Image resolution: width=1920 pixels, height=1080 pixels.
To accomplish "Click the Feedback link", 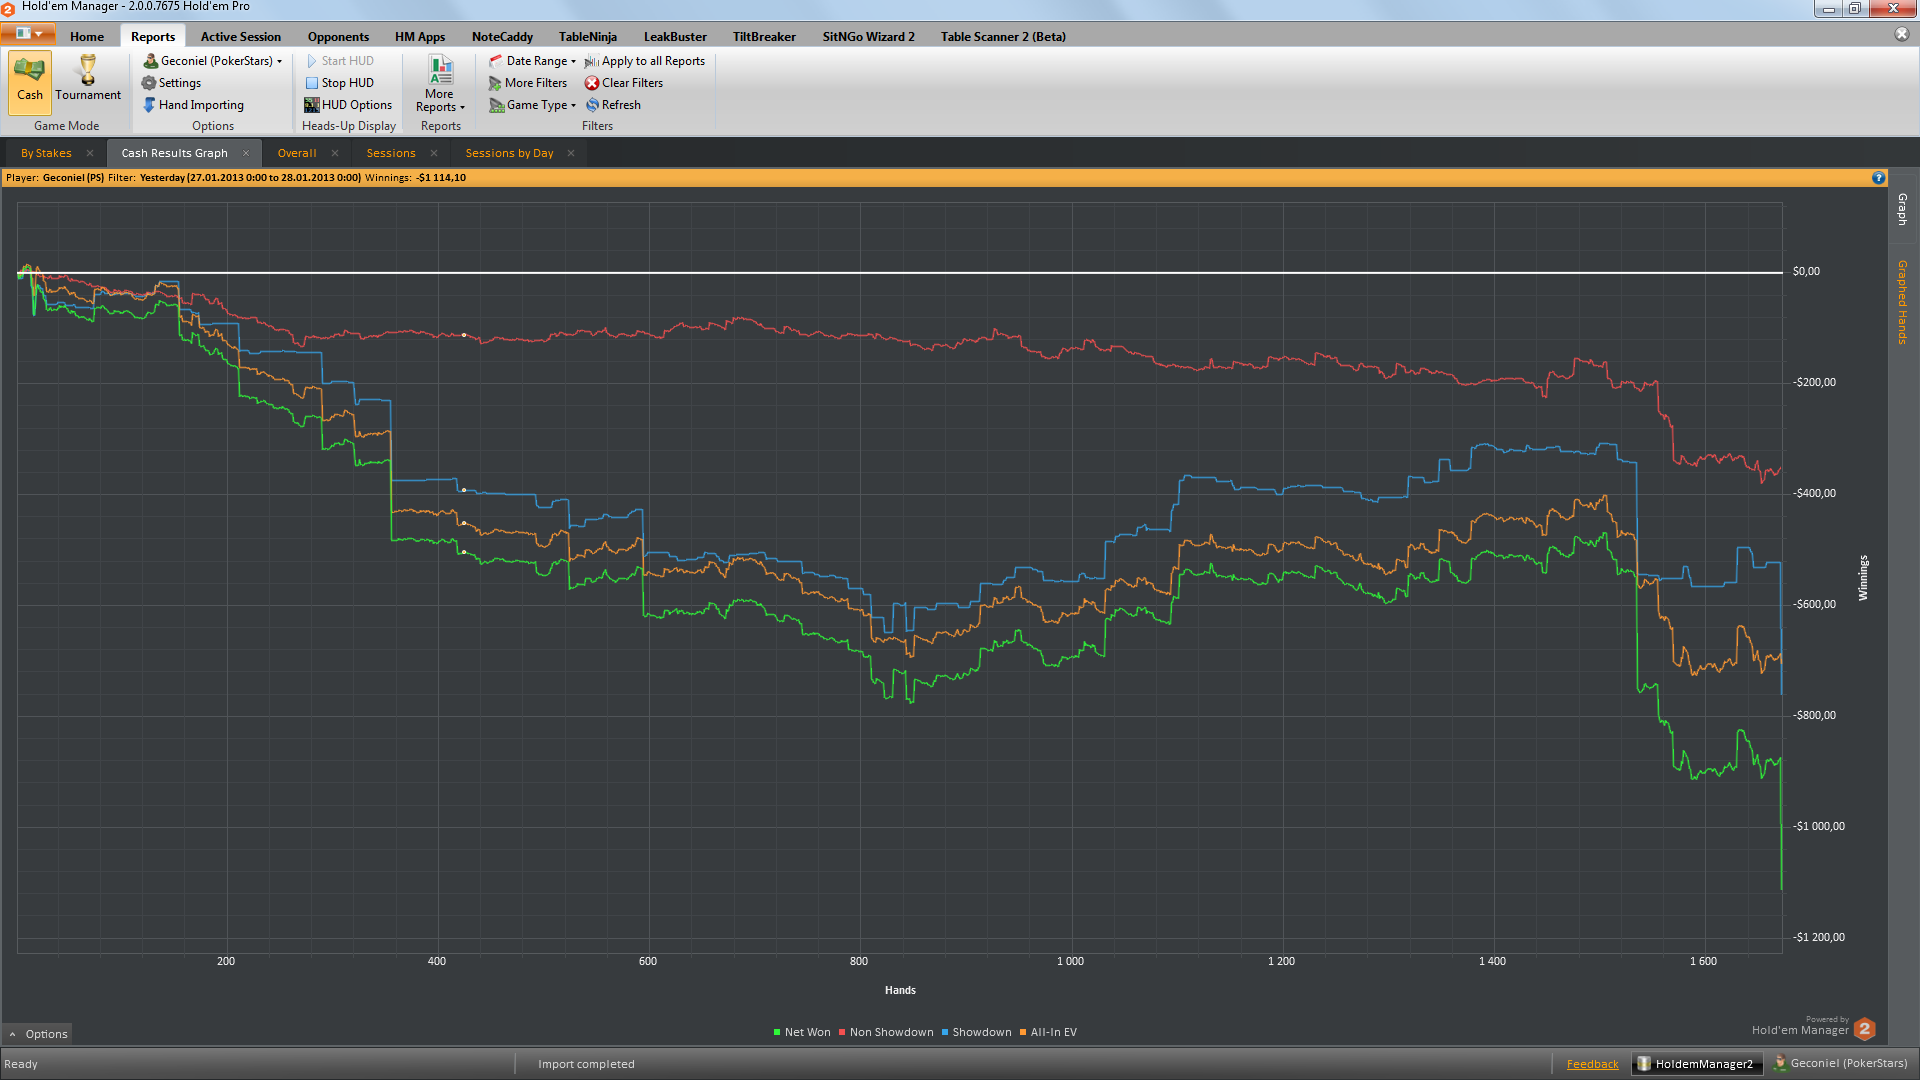I will [x=1592, y=1064].
